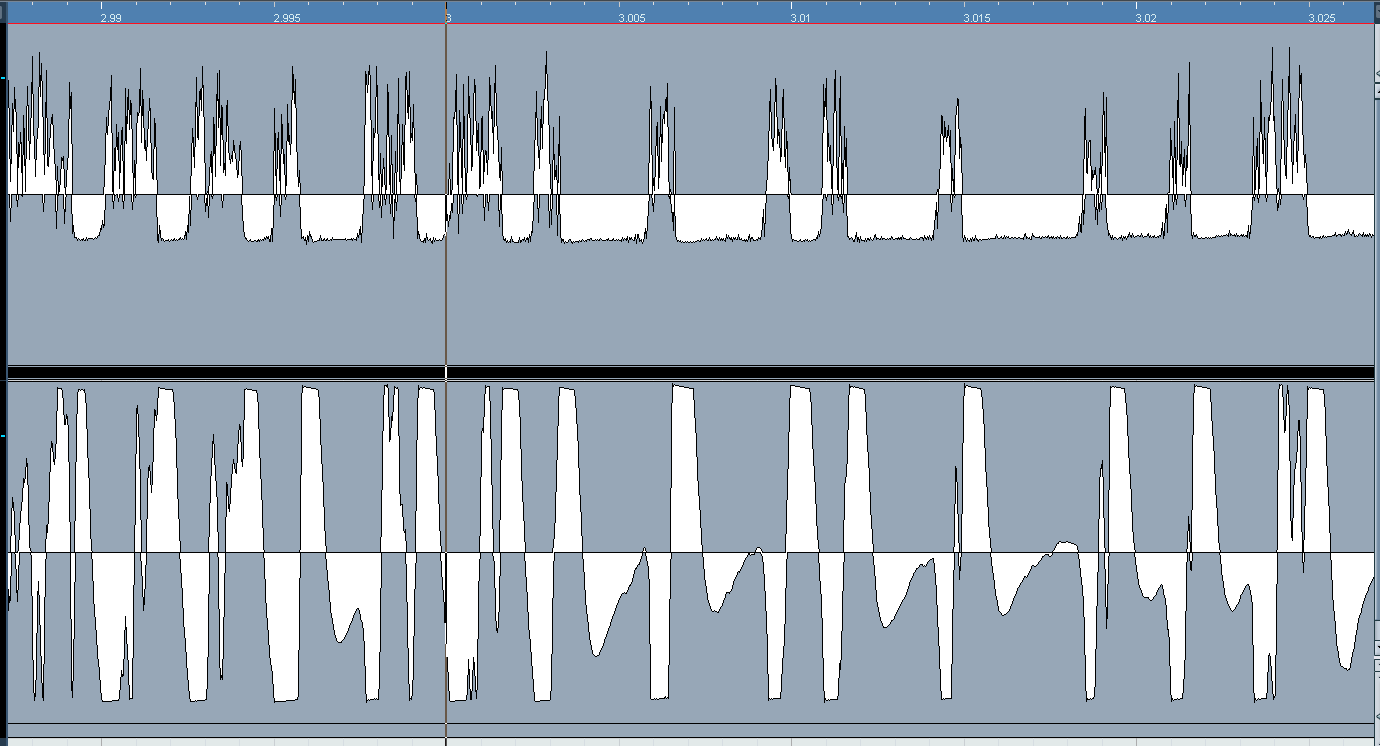Click the vertical playhead cursor line
1380x746 pixels.
446,300
